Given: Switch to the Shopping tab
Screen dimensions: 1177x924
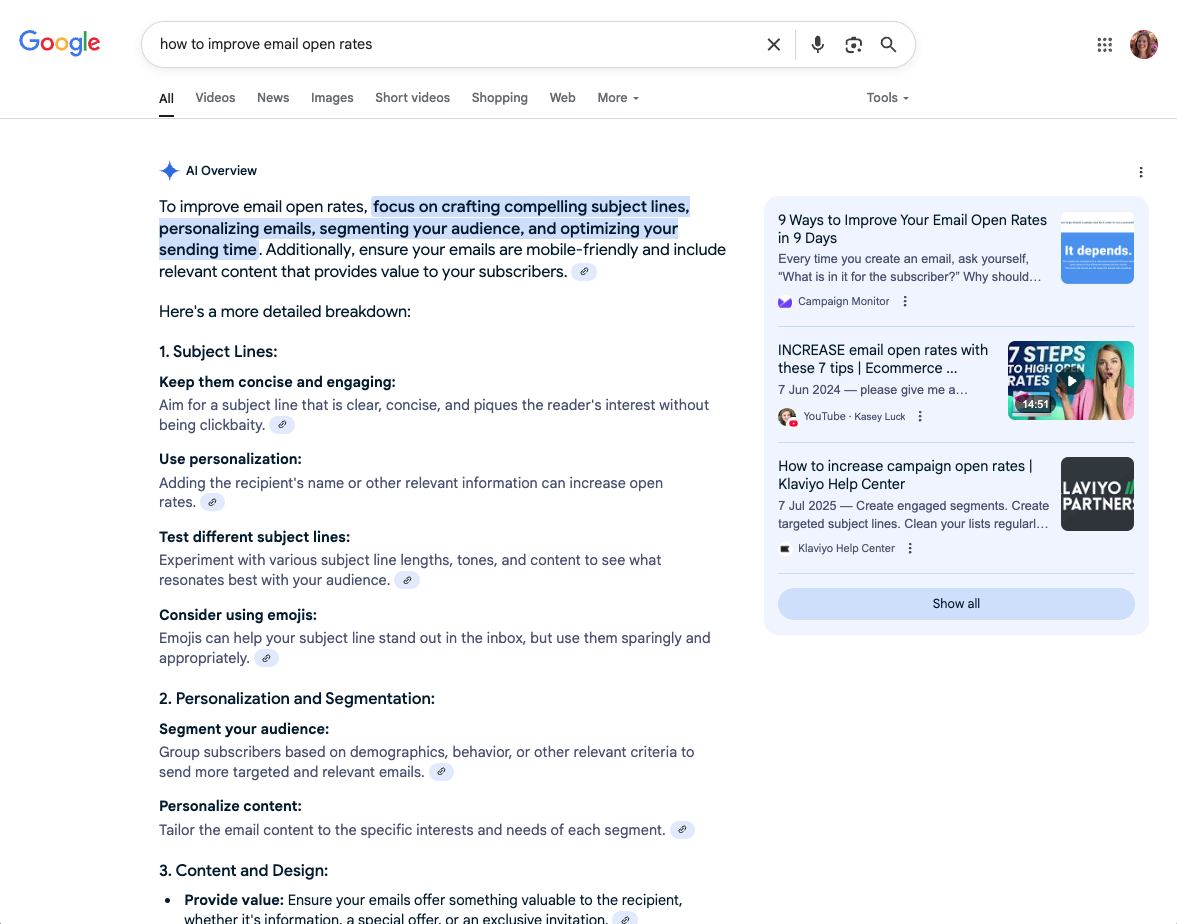Looking at the screenshot, I should (499, 98).
